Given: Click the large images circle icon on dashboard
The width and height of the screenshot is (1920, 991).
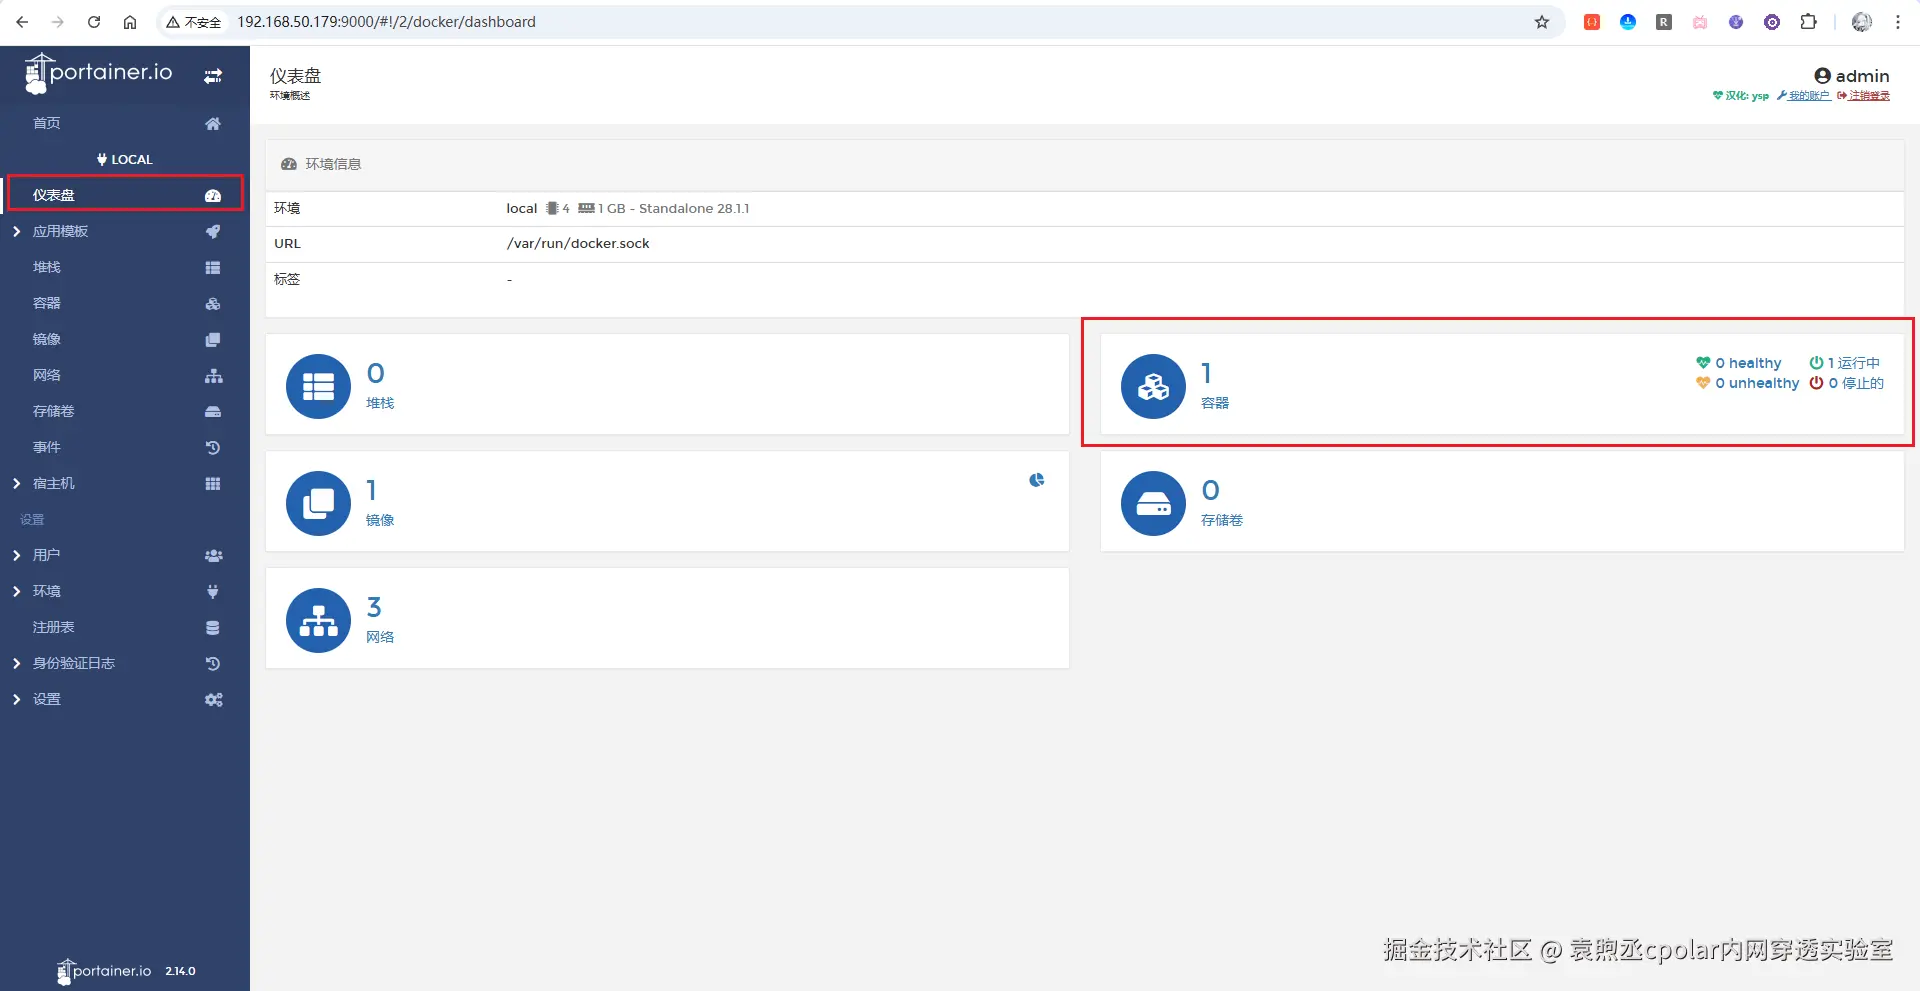Looking at the screenshot, I should (x=318, y=503).
